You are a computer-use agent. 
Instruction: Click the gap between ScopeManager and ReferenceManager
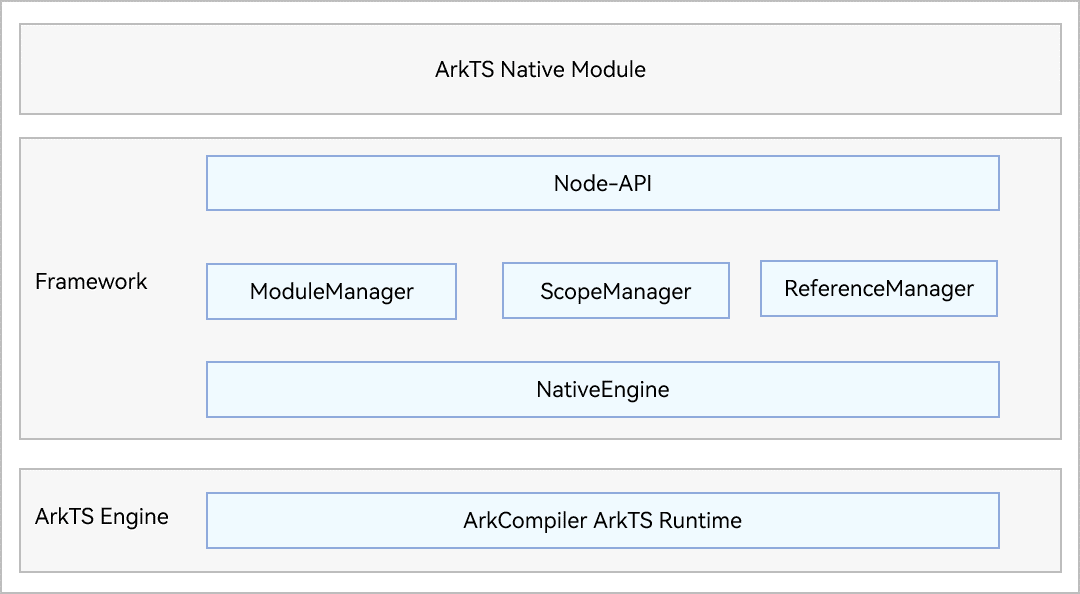tap(745, 291)
